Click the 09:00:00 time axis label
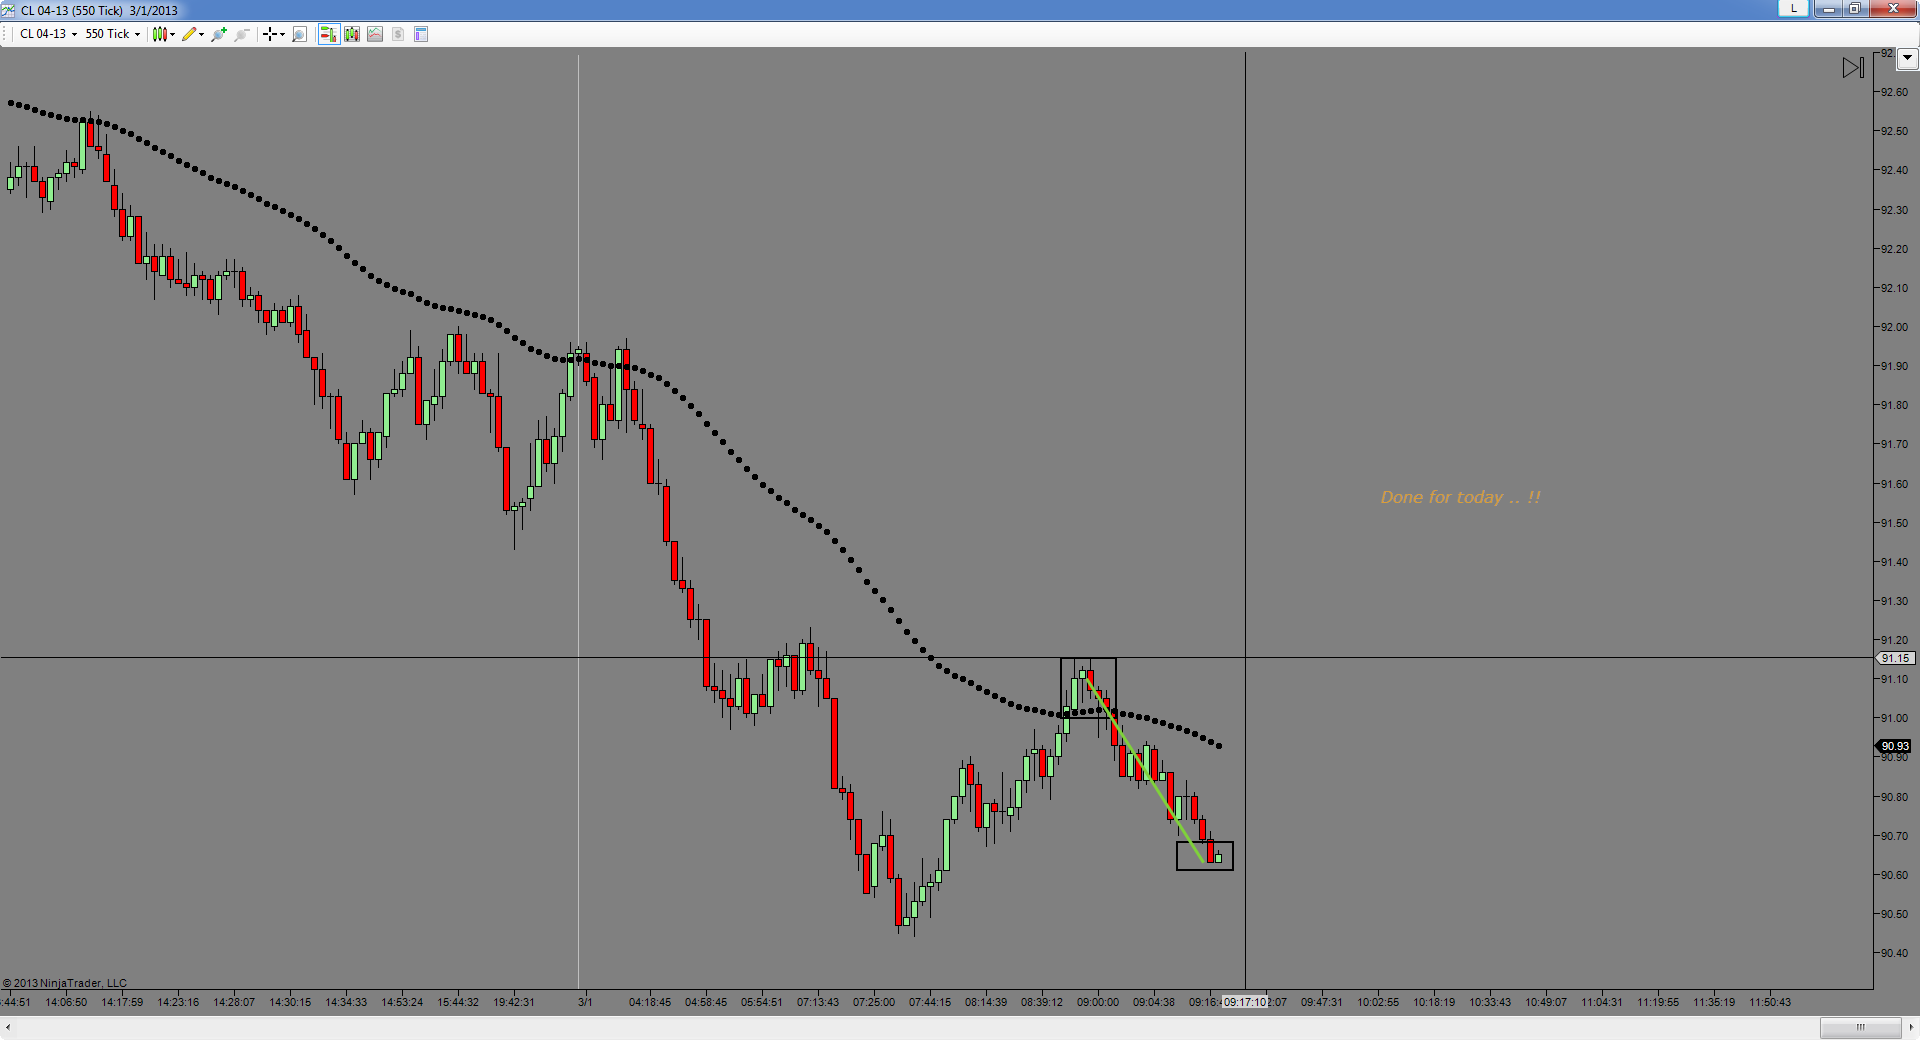Screen dimensions: 1920x1040 [x=1098, y=1002]
